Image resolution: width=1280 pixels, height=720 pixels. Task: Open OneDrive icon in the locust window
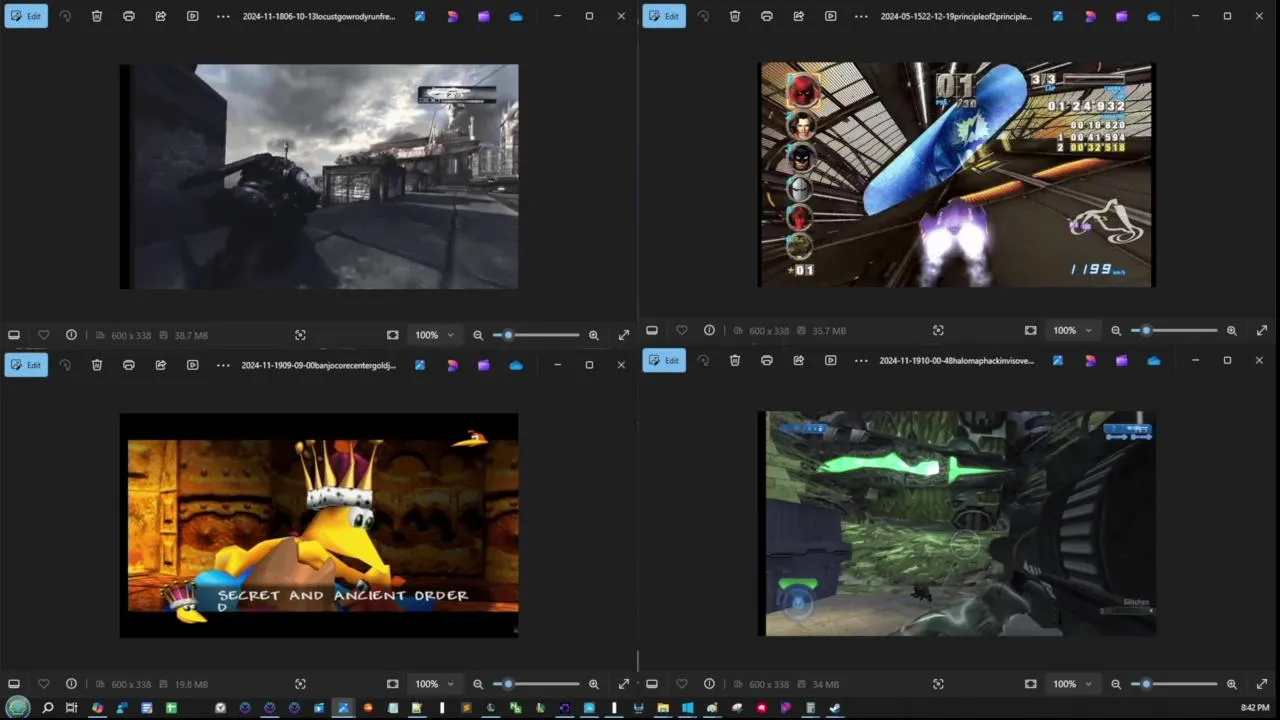[516, 16]
